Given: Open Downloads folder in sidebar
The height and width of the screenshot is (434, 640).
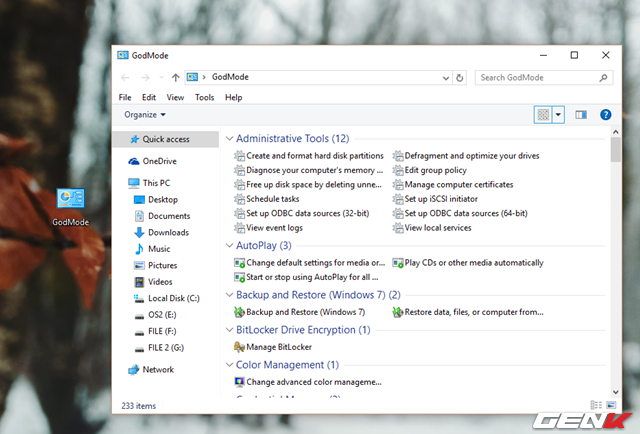Looking at the screenshot, I should click(x=167, y=232).
